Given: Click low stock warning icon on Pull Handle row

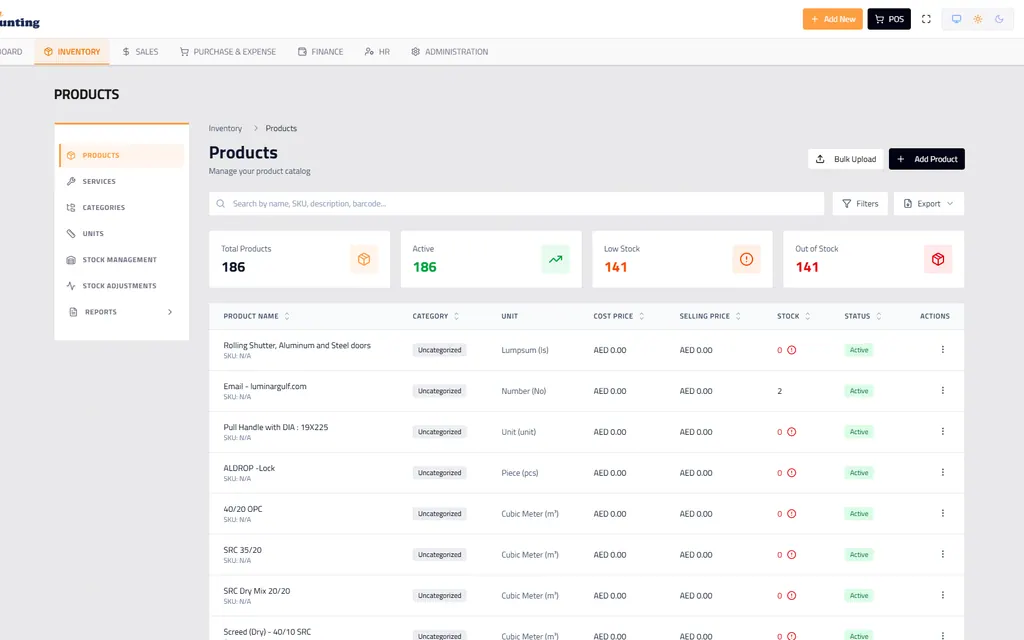Looking at the screenshot, I should point(792,432).
